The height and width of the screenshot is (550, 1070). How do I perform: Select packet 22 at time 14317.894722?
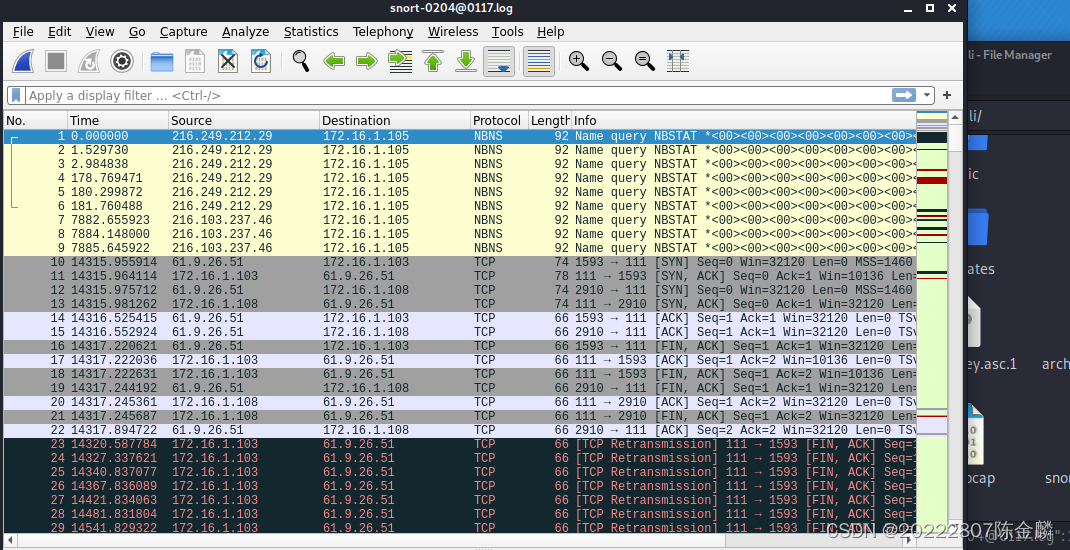point(460,430)
